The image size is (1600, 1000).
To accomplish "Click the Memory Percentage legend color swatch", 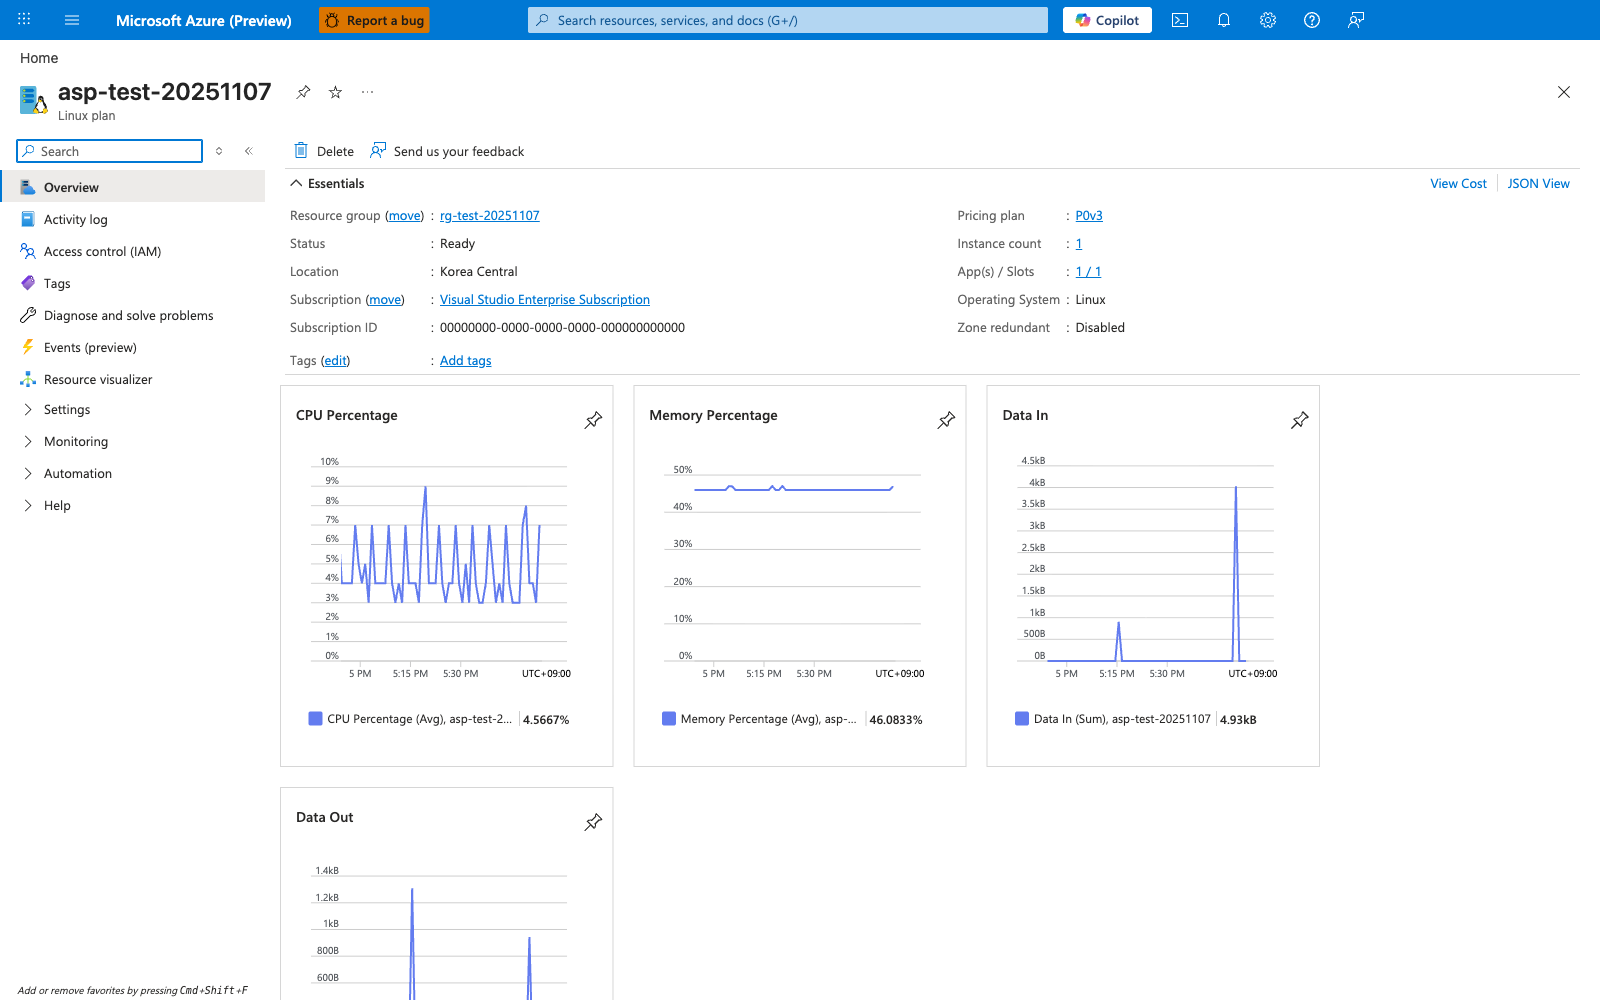I will (669, 718).
